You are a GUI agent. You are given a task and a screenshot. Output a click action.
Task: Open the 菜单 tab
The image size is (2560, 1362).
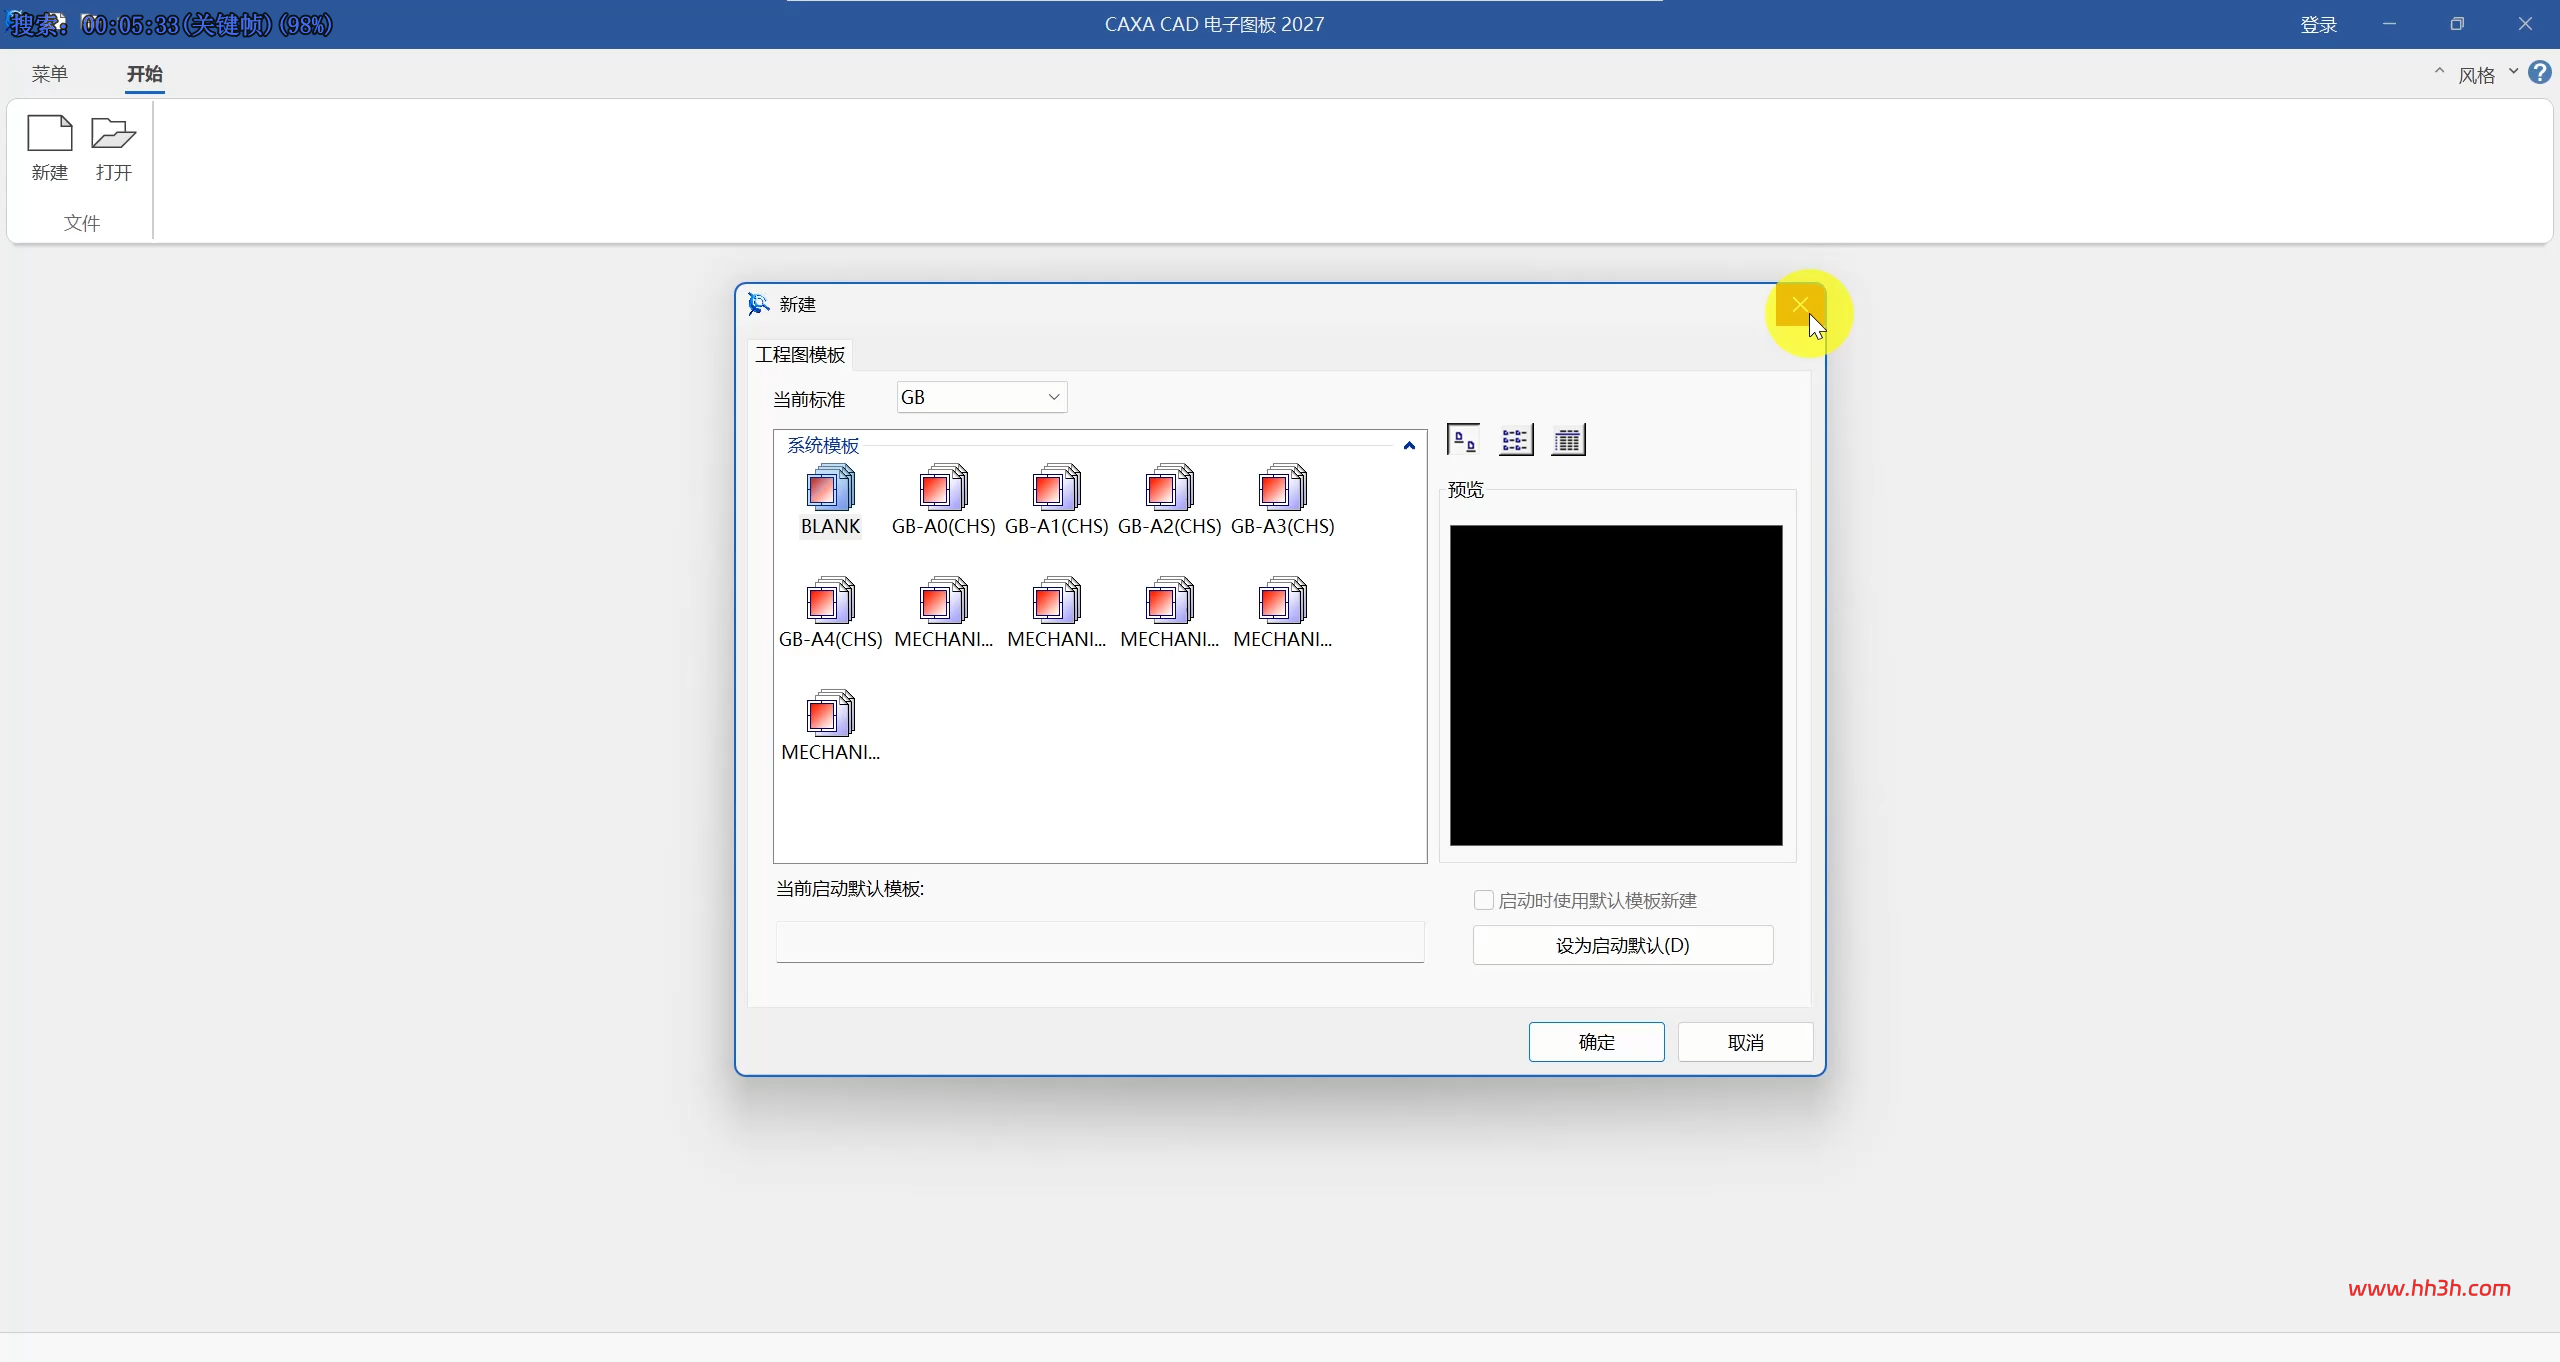click(49, 74)
